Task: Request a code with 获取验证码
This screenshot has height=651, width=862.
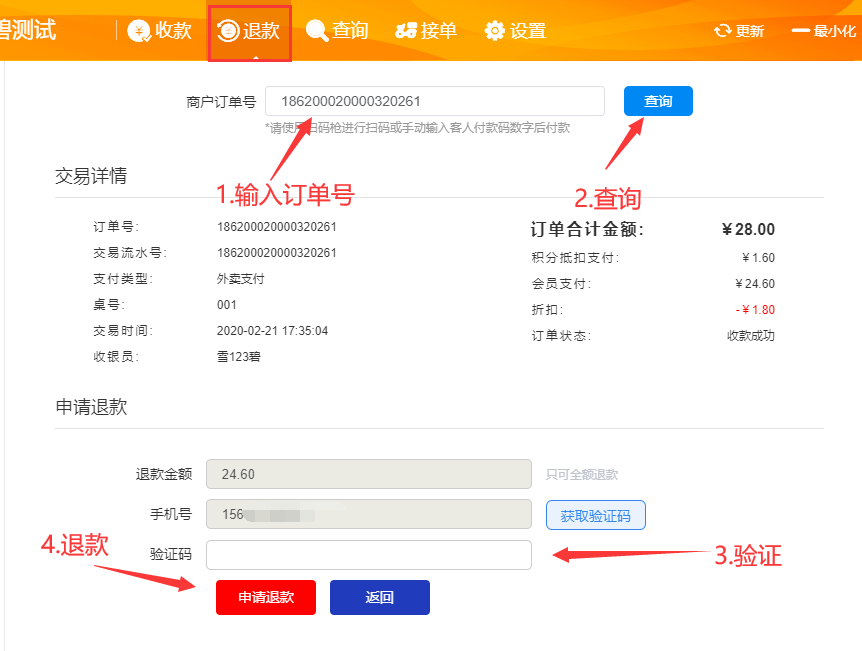Action: click(x=595, y=516)
